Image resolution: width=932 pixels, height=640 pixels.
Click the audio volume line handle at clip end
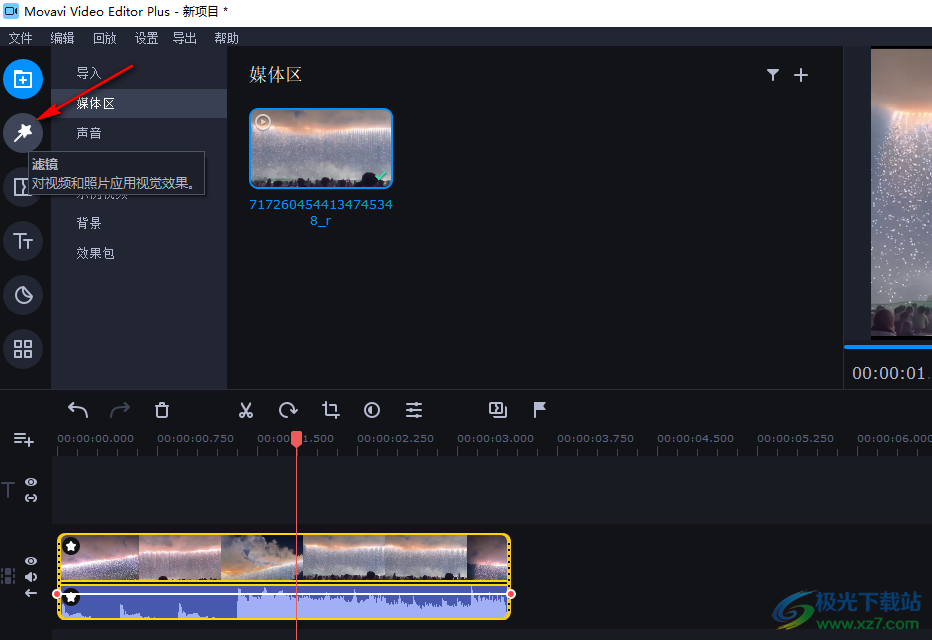point(511,594)
